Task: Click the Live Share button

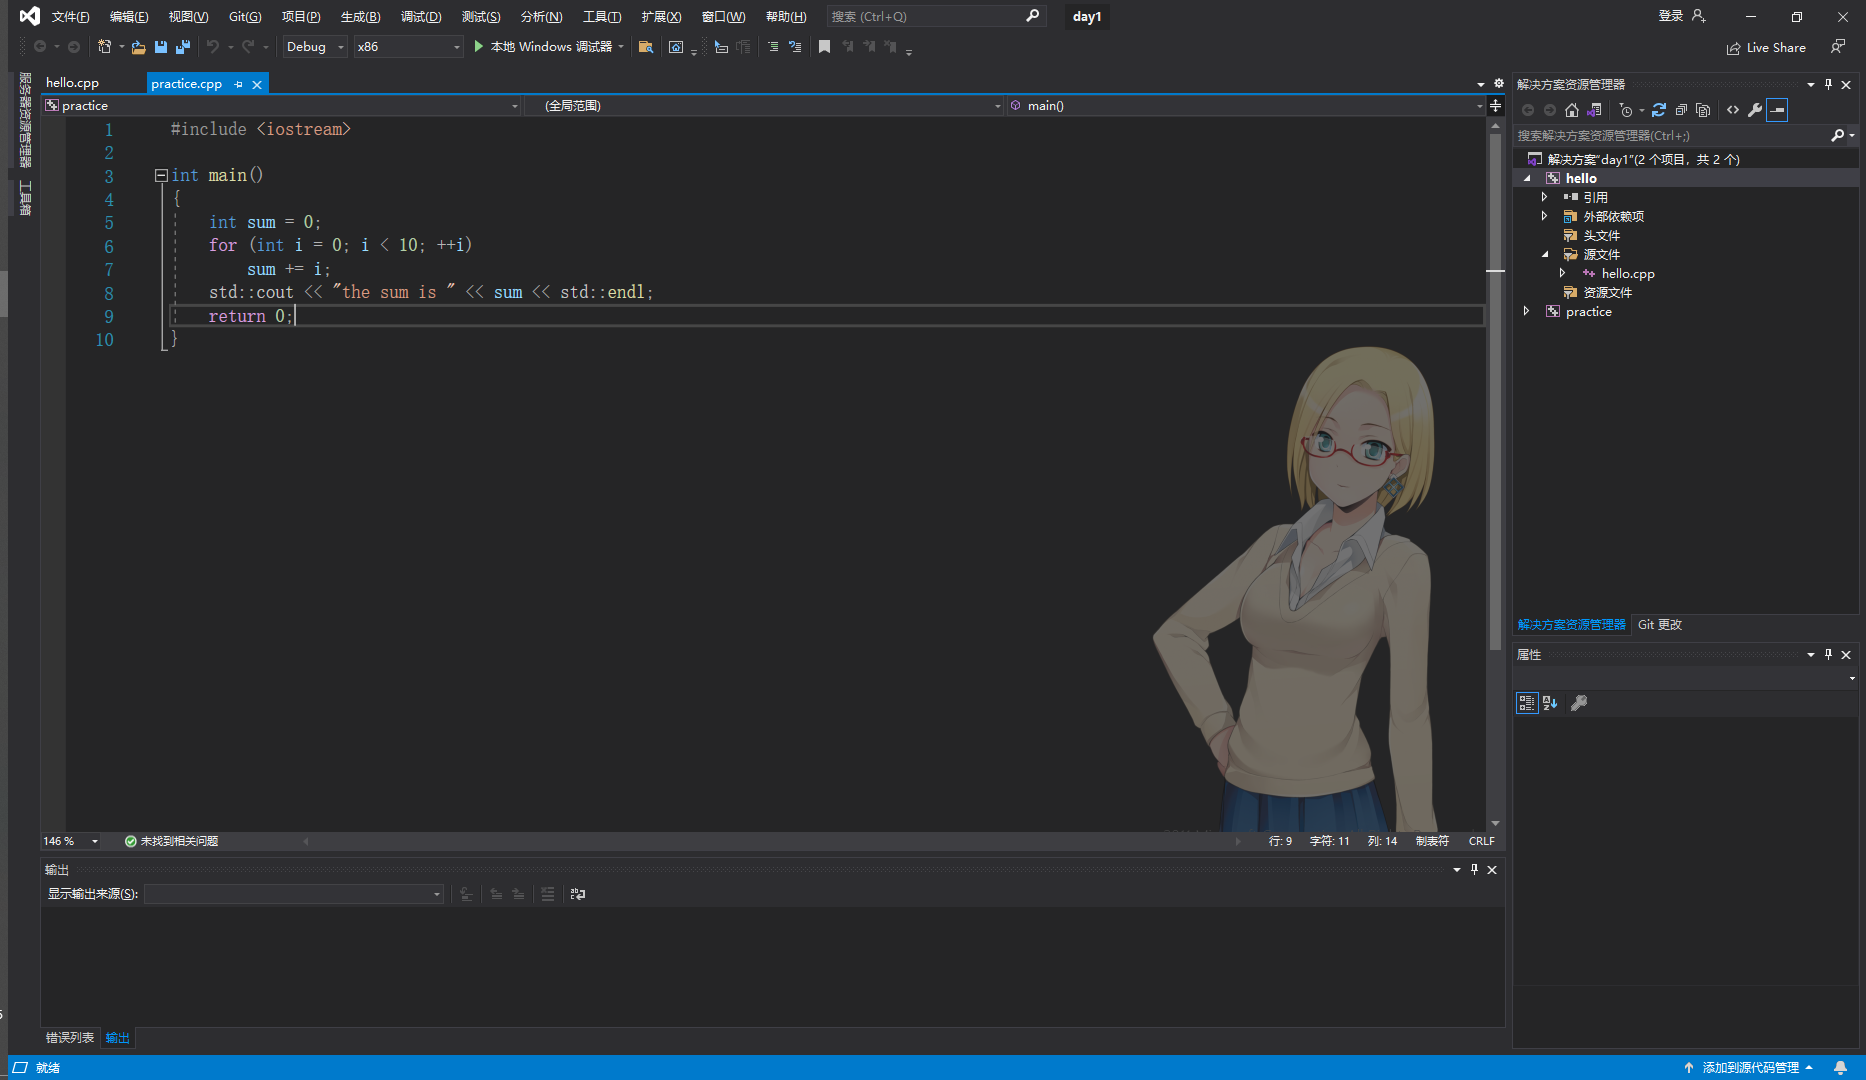Action: (x=1766, y=48)
